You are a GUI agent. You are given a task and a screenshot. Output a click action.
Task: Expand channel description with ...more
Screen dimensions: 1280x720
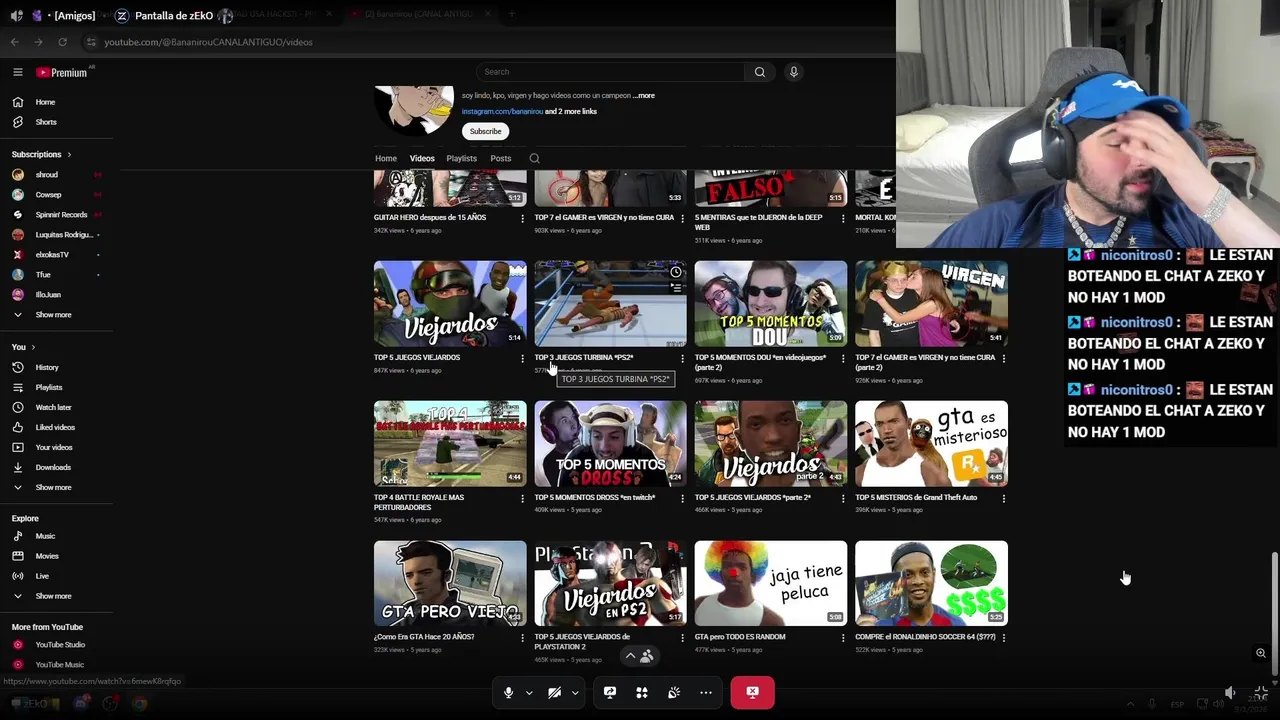coord(643,96)
